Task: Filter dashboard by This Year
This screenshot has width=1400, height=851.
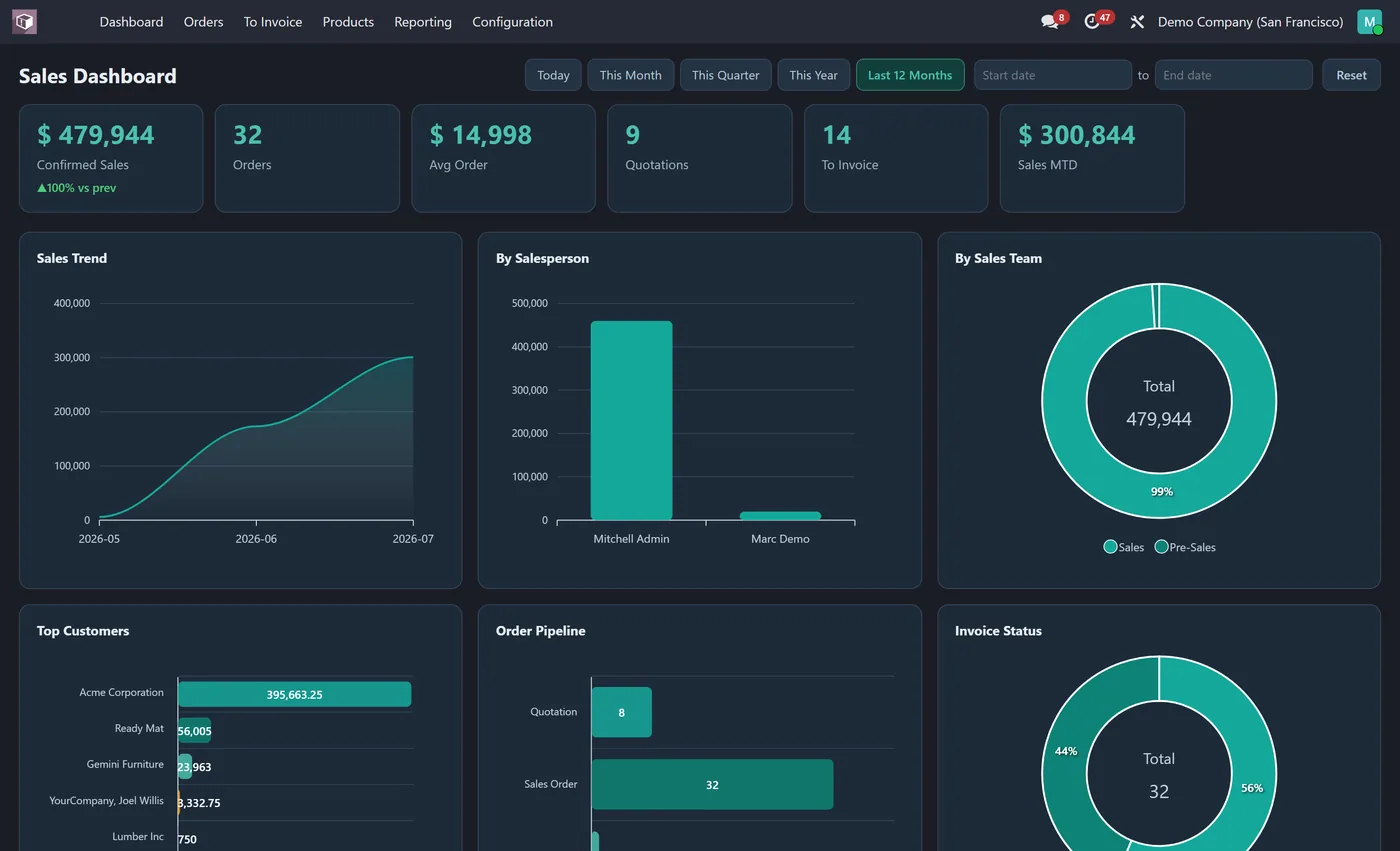Action: [813, 75]
